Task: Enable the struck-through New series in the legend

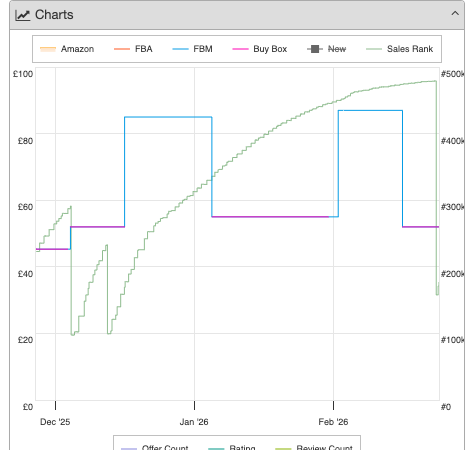Action: pyautogui.click(x=327, y=49)
